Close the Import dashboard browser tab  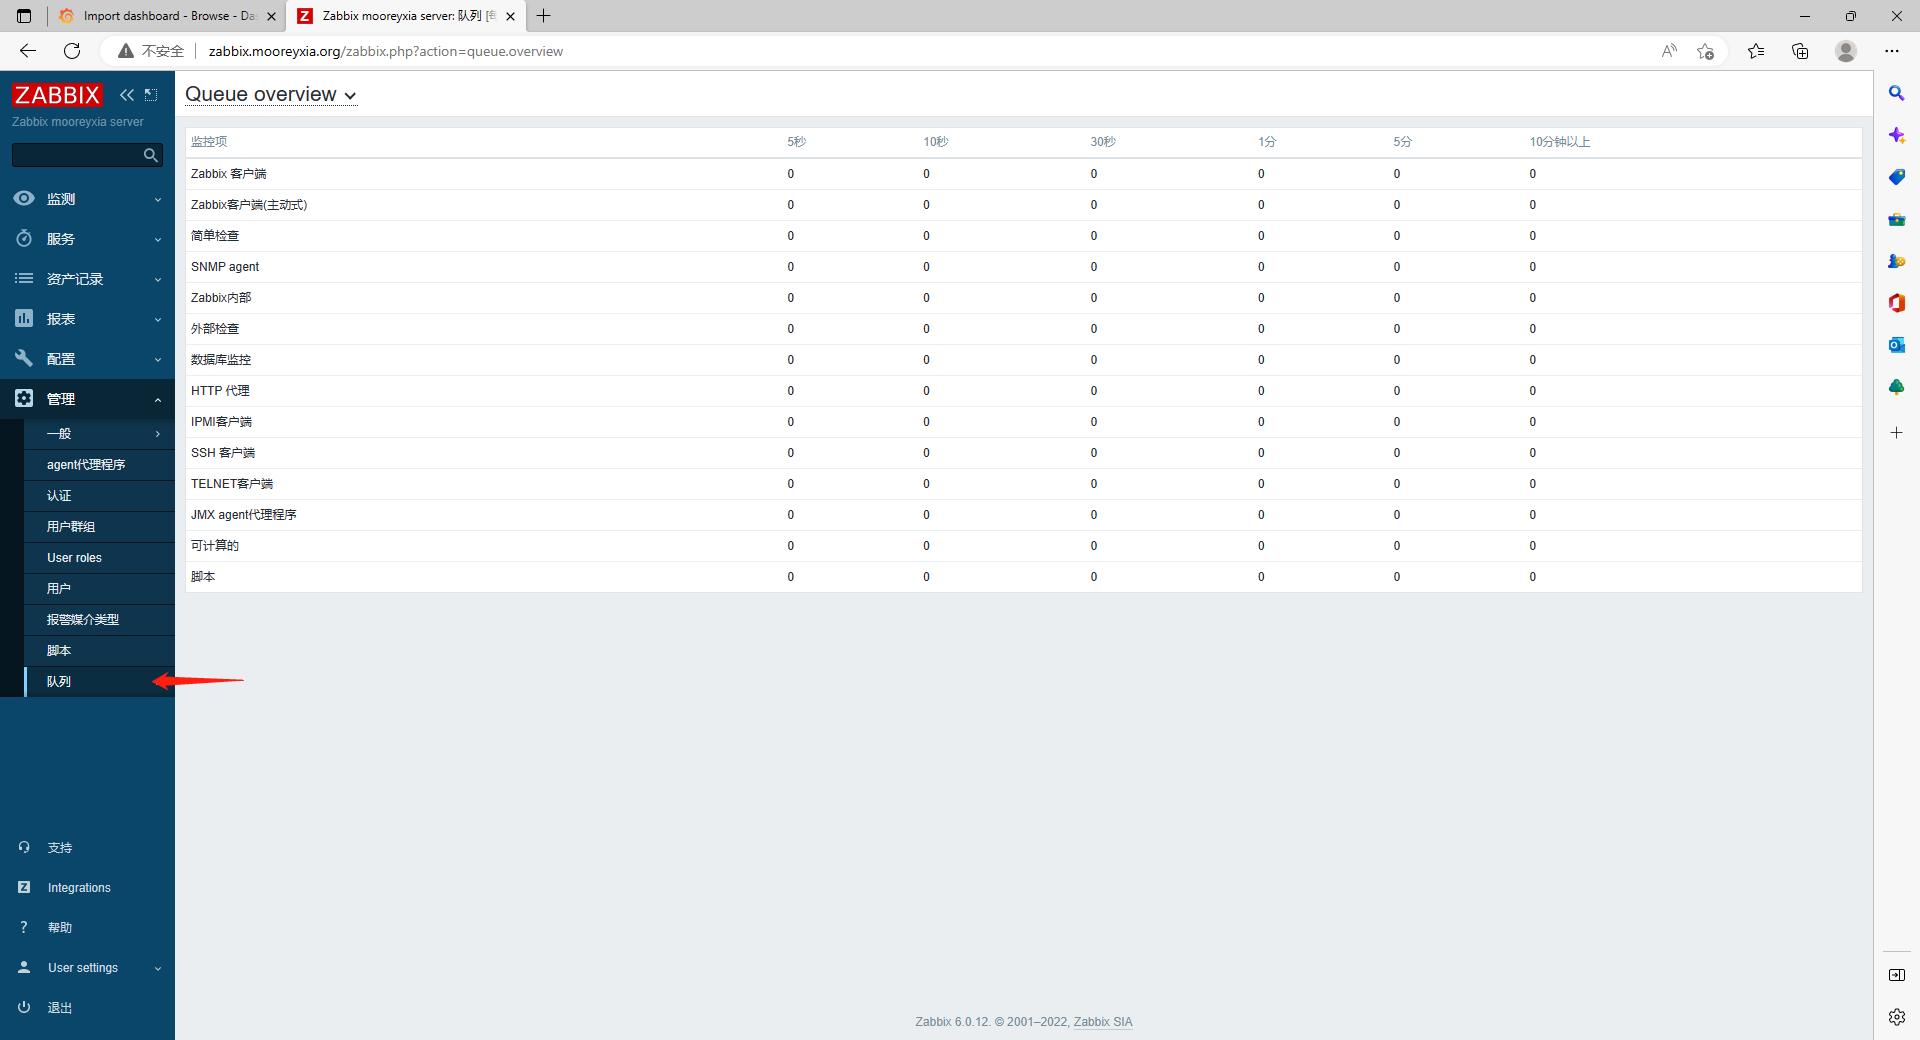tap(271, 16)
